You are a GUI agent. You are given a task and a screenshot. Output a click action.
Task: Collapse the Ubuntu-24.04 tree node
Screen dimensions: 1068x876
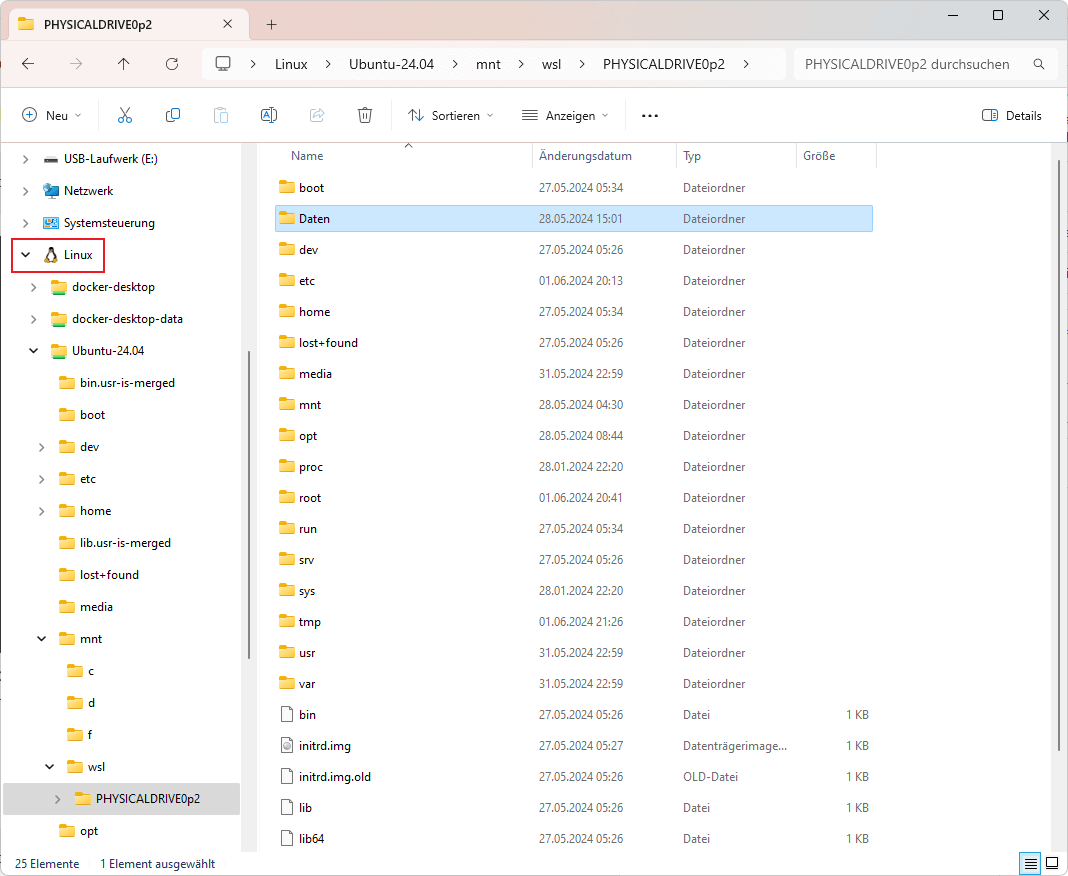tap(33, 350)
